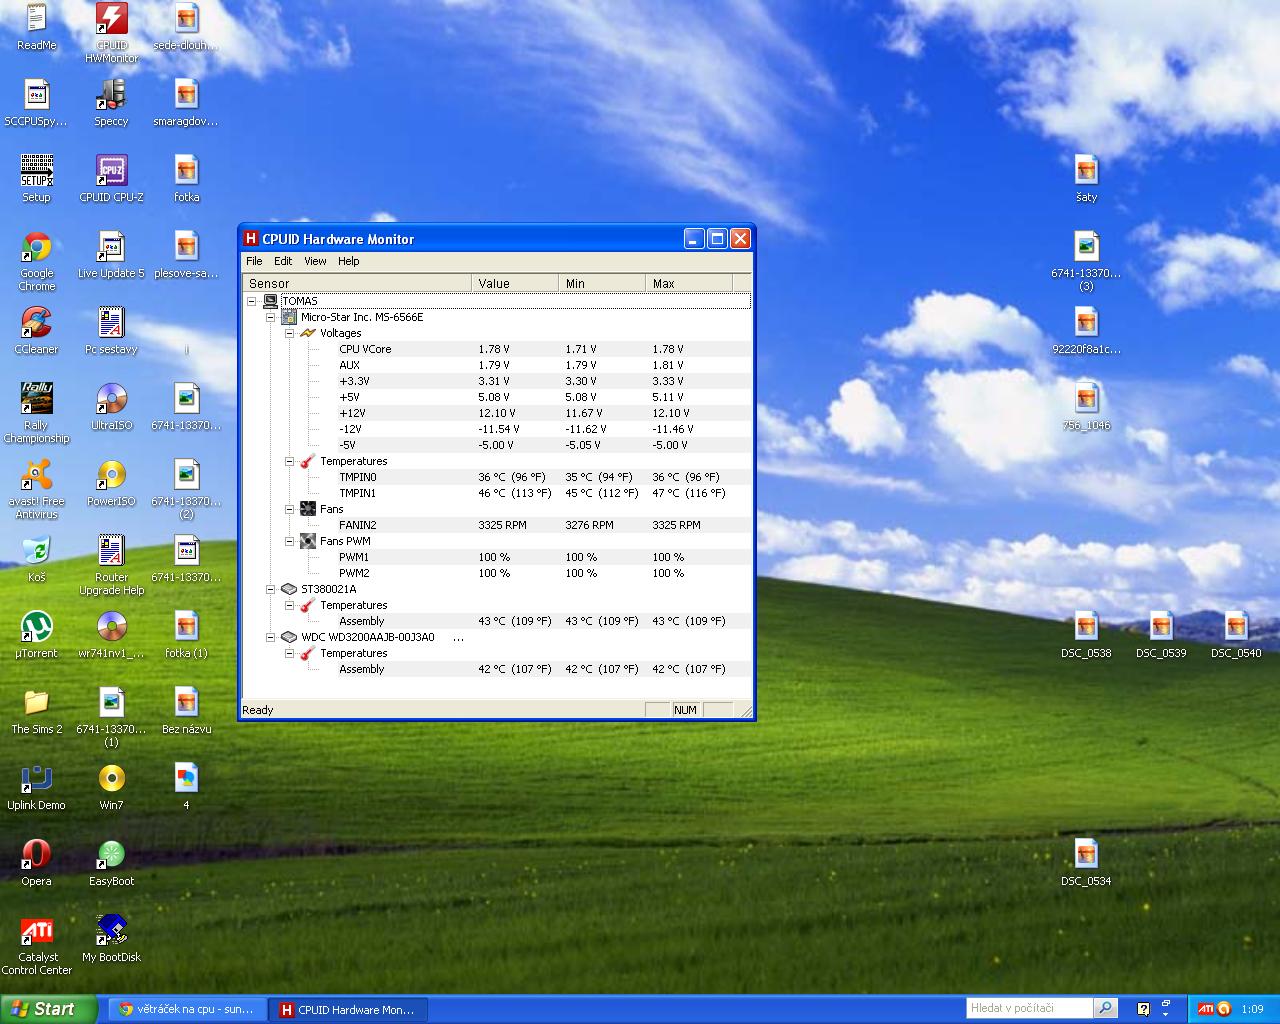
Task: Switch to the Chrome taskbar window
Action: tap(187, 1009)
